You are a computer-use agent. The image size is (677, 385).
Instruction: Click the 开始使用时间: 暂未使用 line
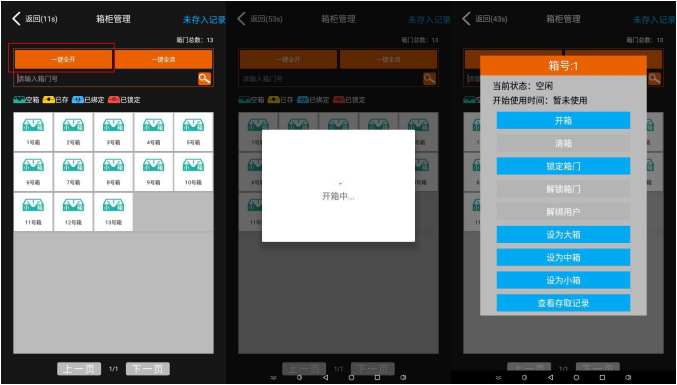click(540, 101)
